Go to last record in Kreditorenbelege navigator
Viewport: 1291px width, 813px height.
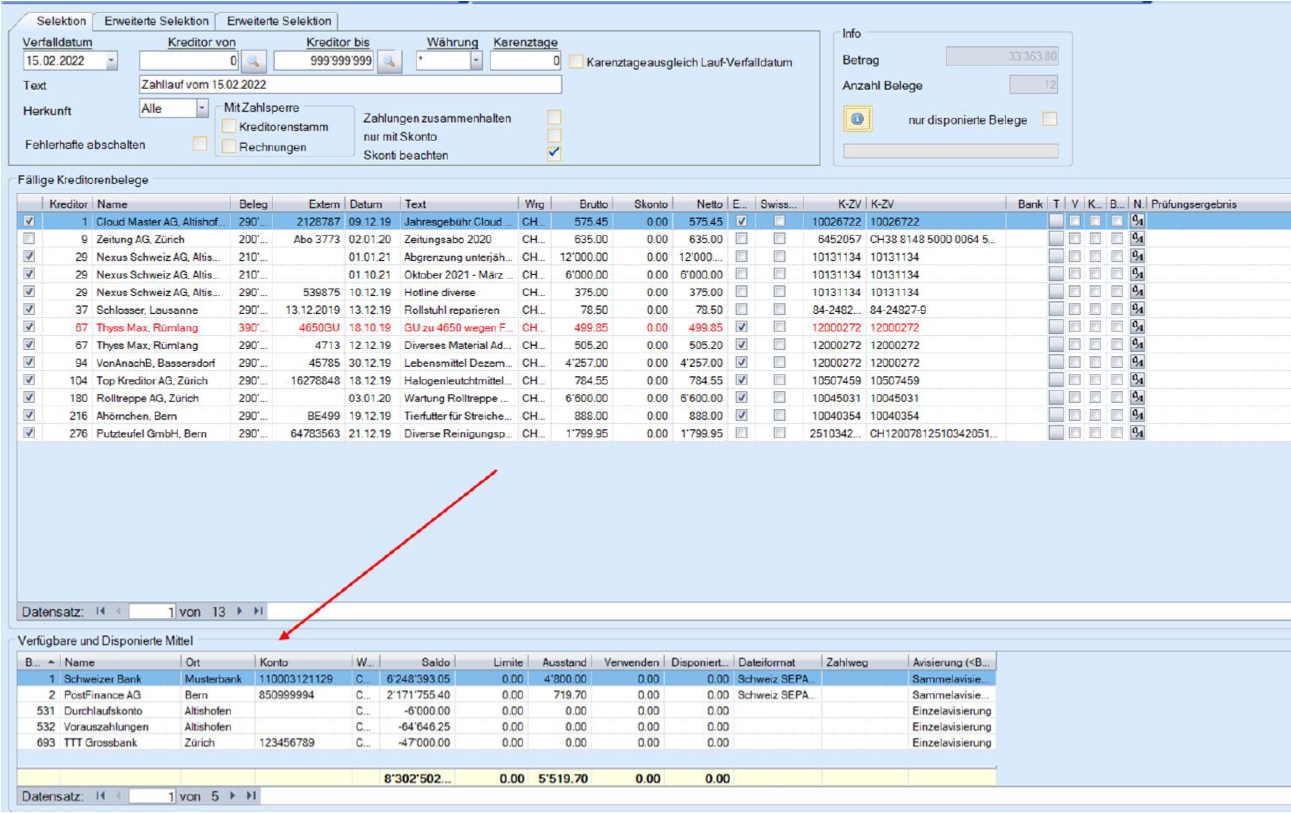tap(258, 610)
